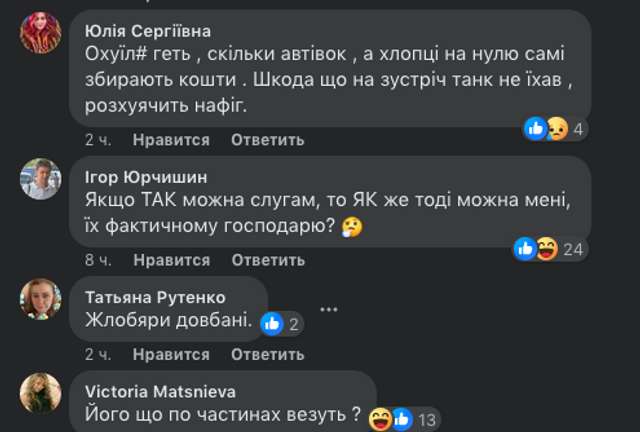The width and height of the screenshot is (640, 432).
Task: View the 24 reactions on Ігор Юрчишин's comment
Action: coord(548,249)
